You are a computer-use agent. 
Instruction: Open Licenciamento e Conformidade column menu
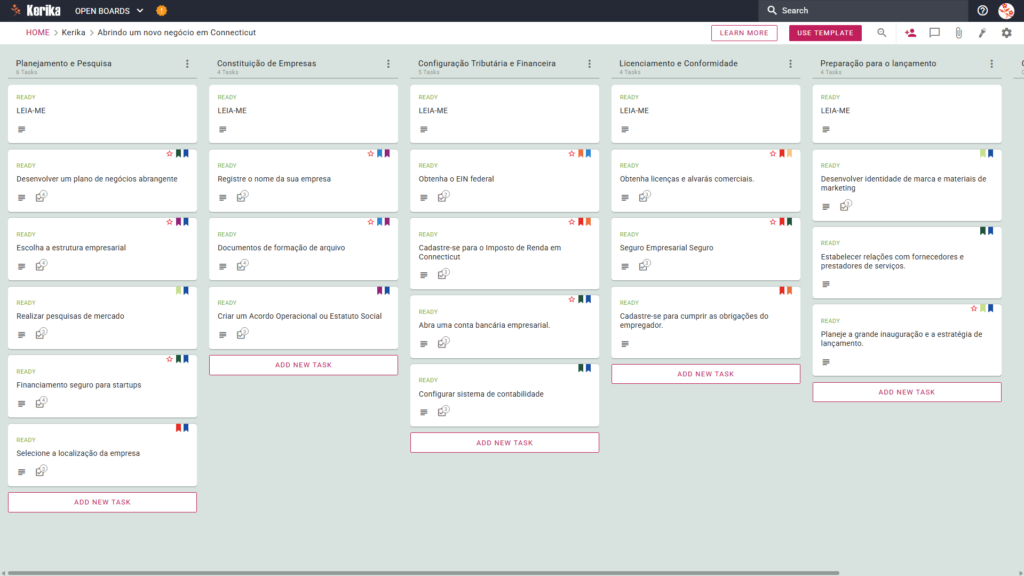(x=791, y=64)
